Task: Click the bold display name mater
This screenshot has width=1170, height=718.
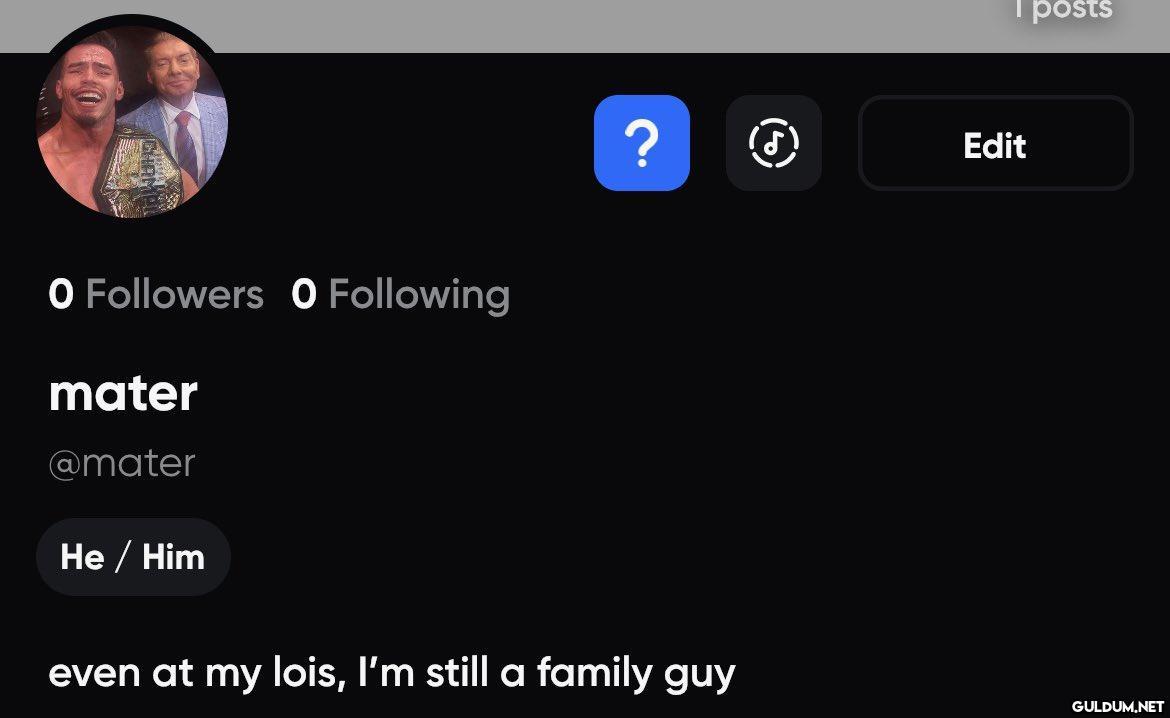Action: point(123,393)
